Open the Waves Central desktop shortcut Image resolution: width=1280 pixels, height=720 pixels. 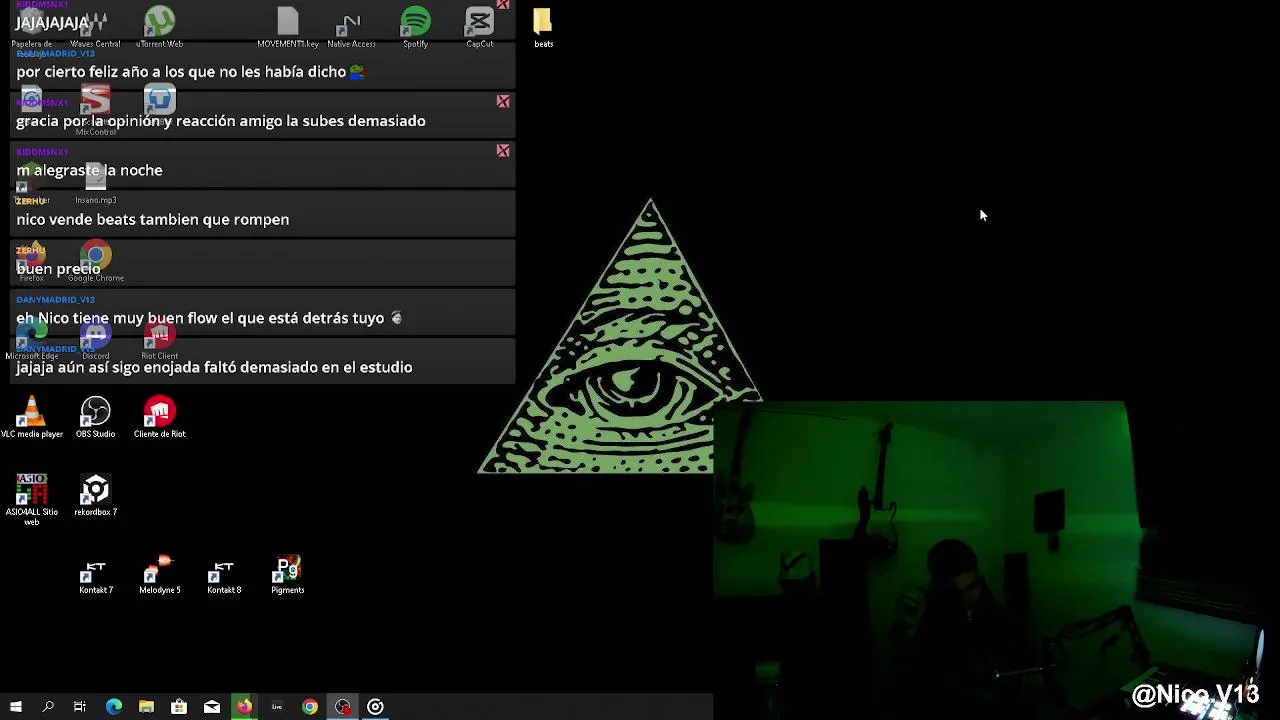coord(95,27)
